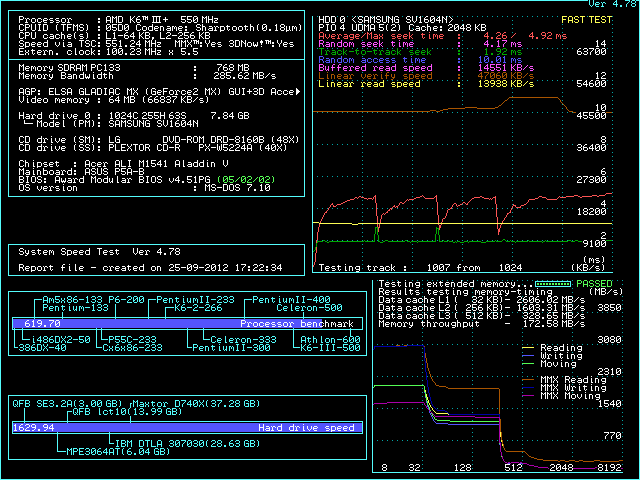Click the PIO 4 UDMA 5(2) Cache line
The width and height of the screenshot is (640, 480).
[x=402, y=28]
